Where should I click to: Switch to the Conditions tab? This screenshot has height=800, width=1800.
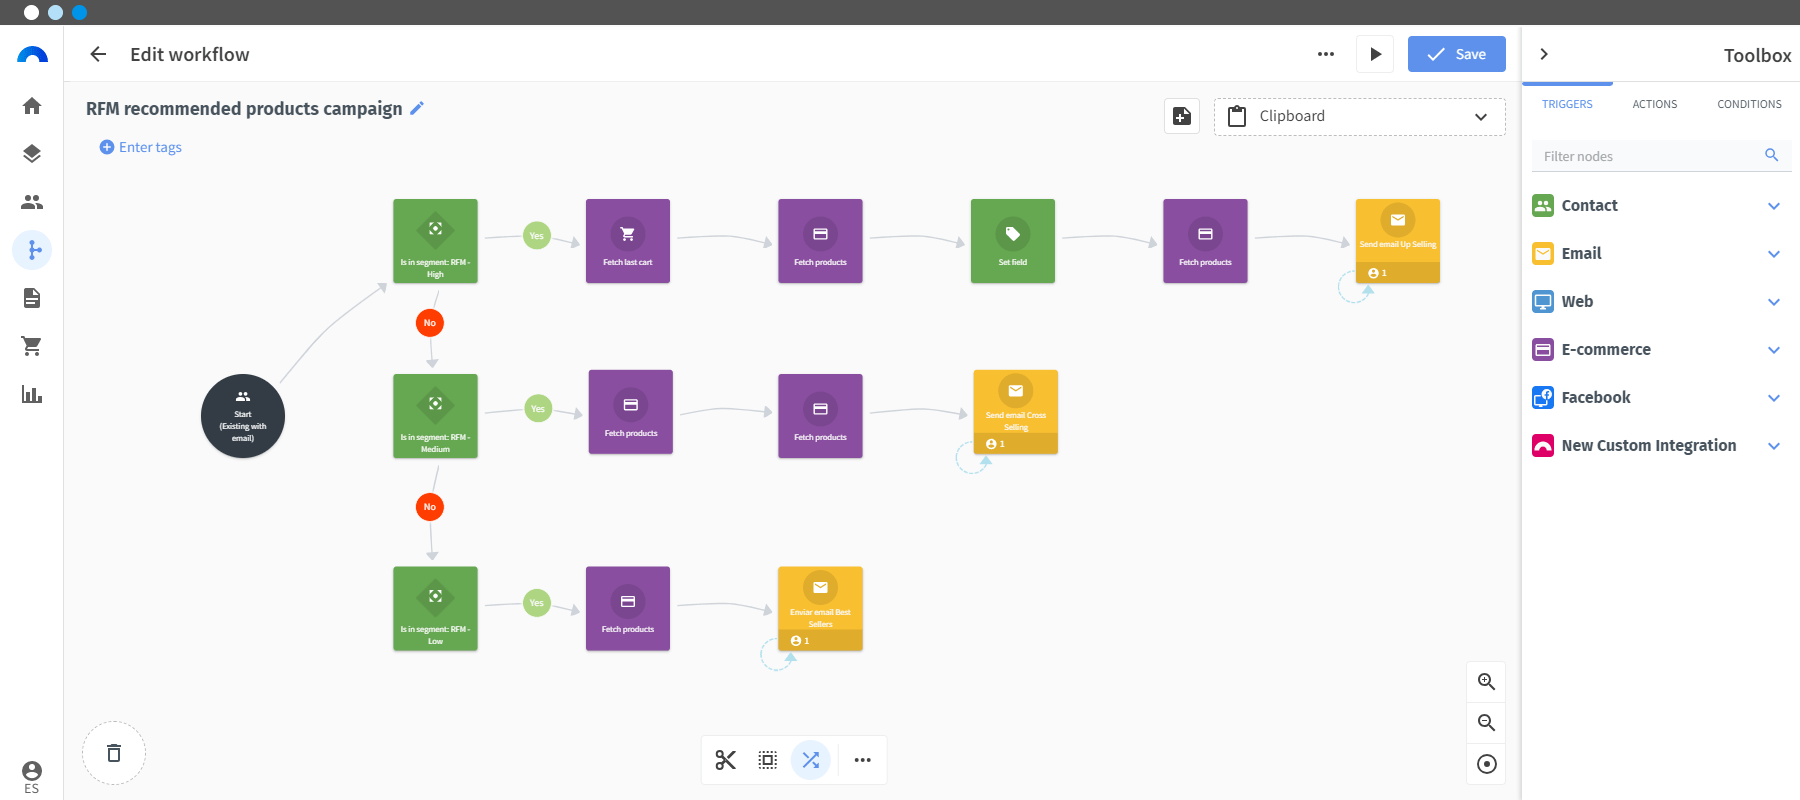click(x=1749, y=104)
